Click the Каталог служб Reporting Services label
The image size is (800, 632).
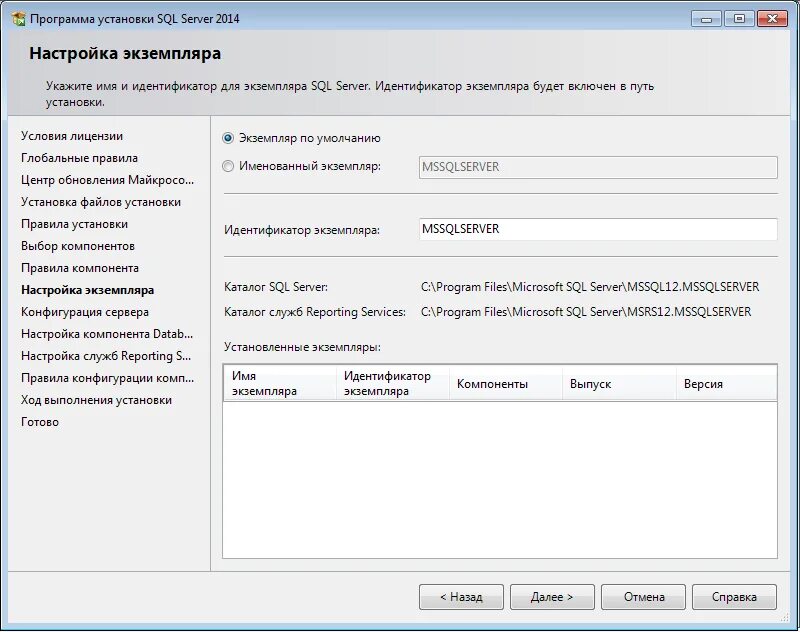[315, 312]
